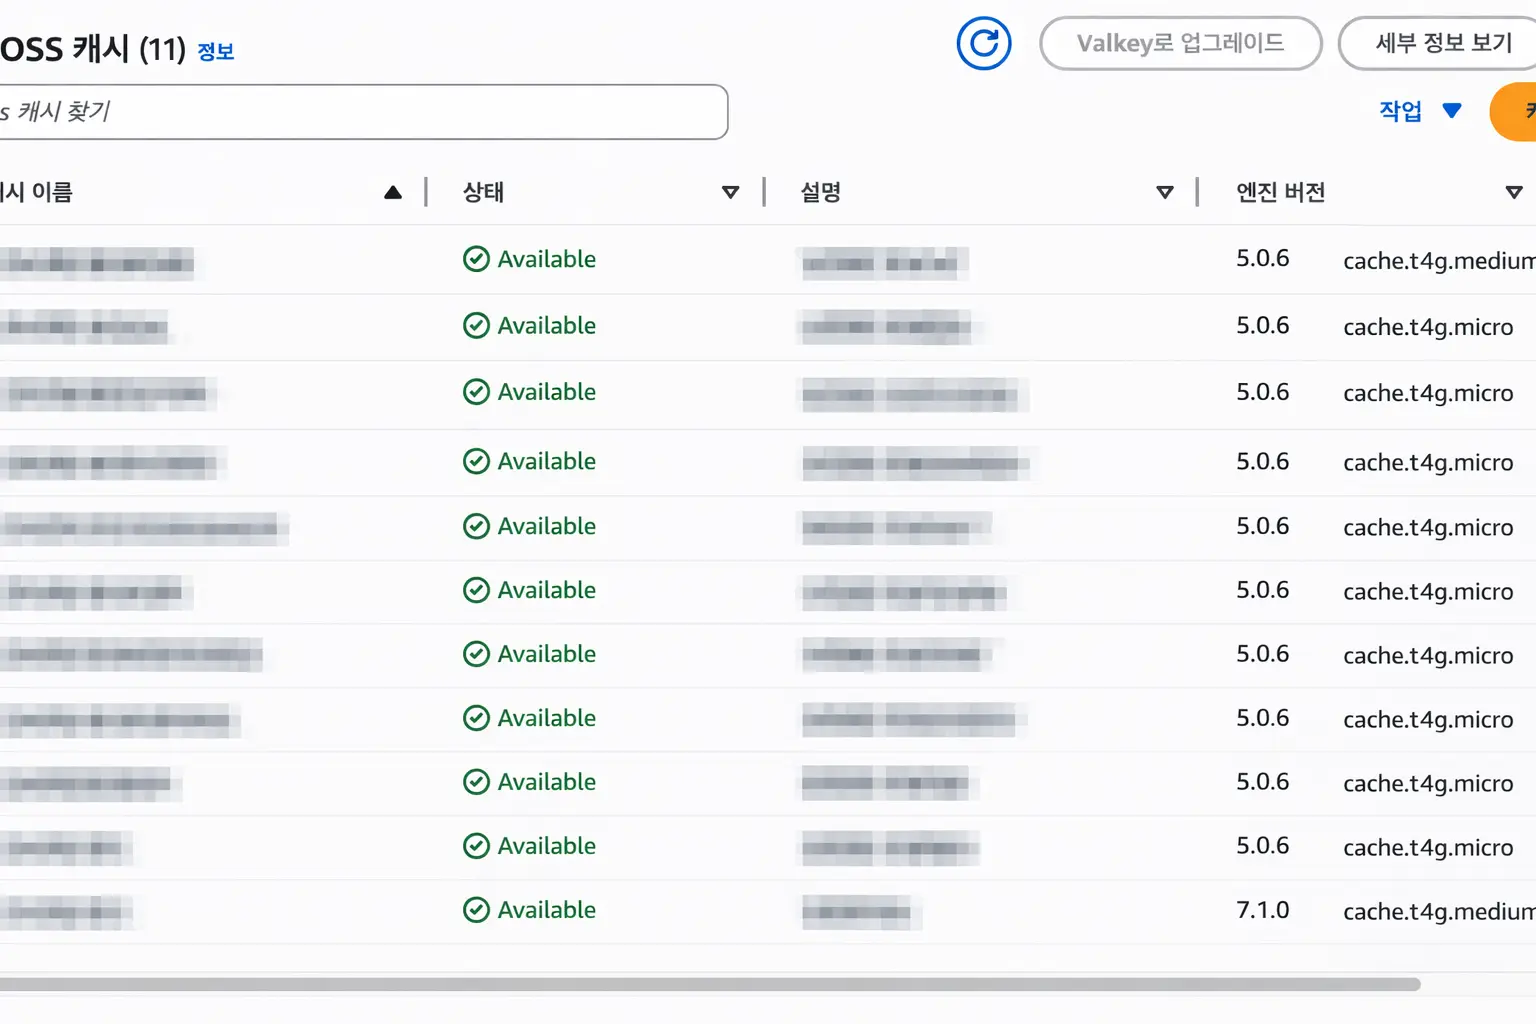Open the 상태 column filter dropdown
1536x1024 pixels.
coord(732,191)
